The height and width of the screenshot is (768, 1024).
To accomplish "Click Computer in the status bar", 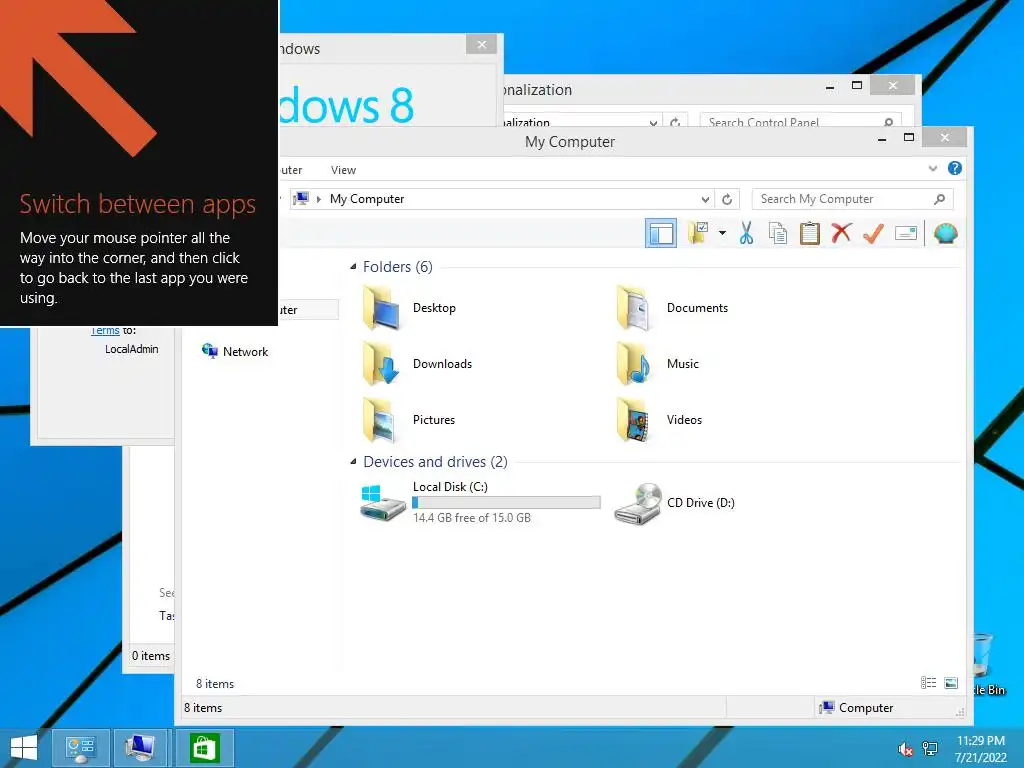I will [x=857, y=708].
